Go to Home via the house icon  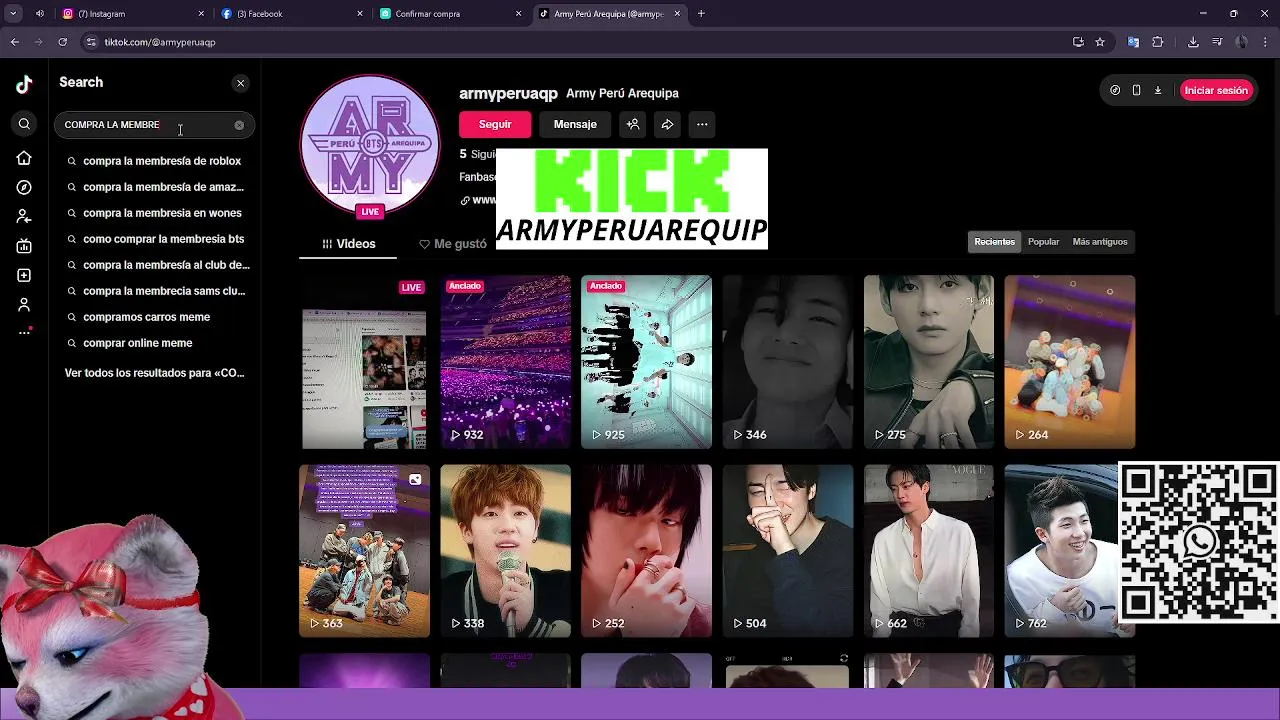24,158
